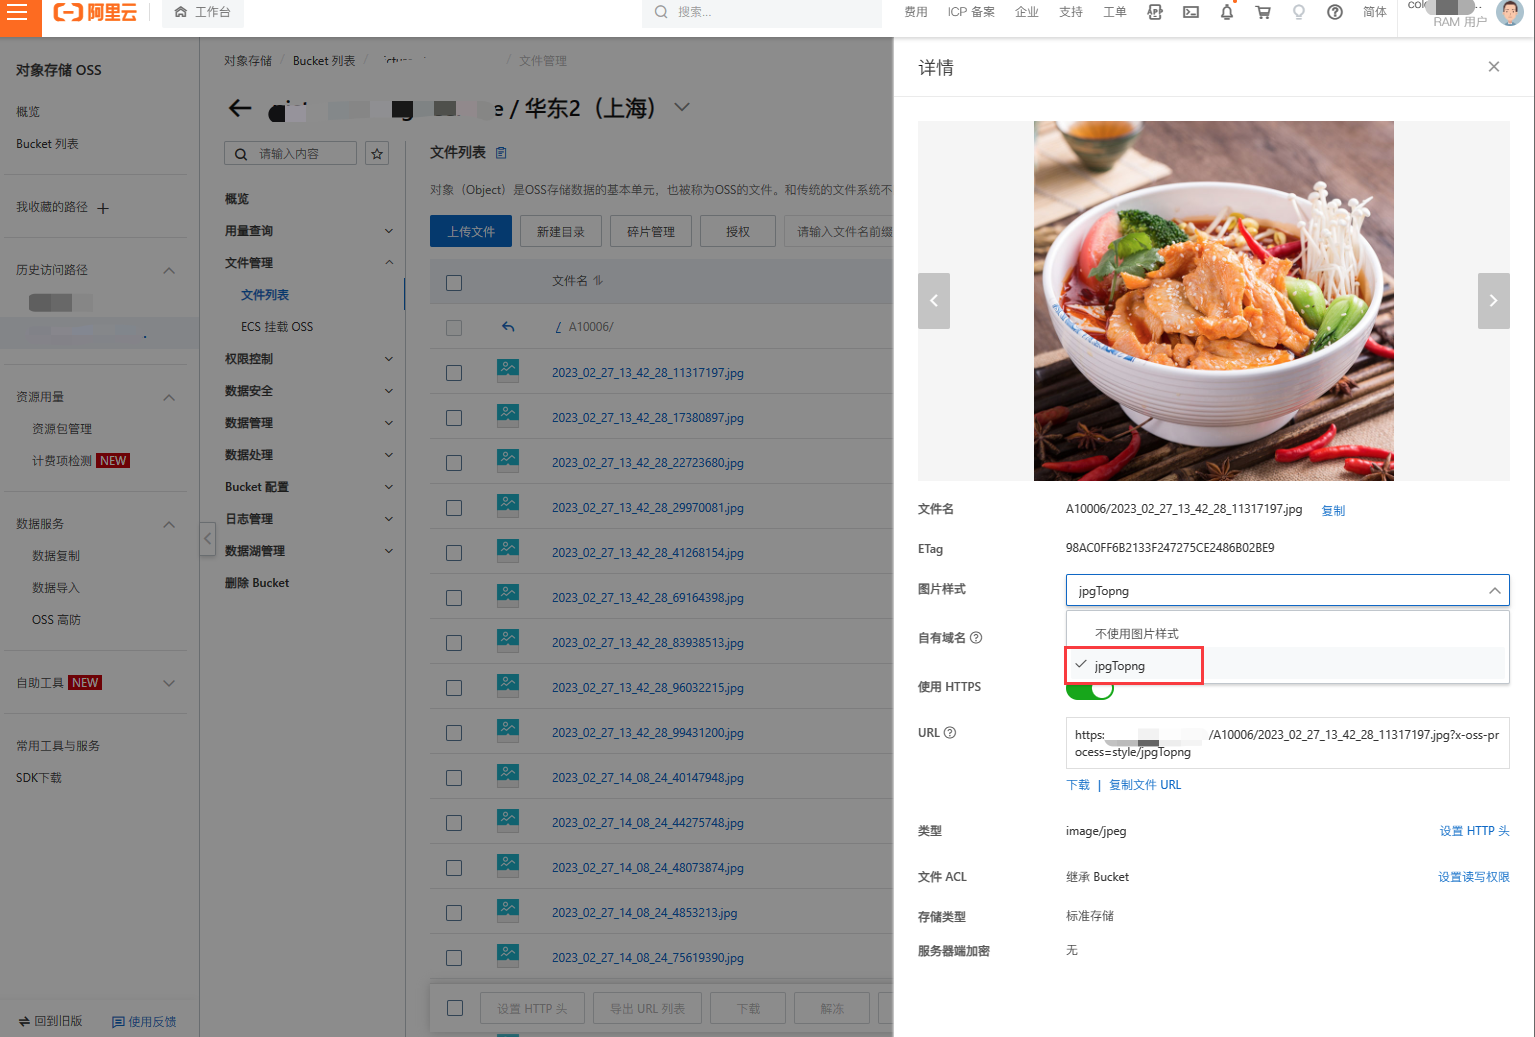The height and width of the screenshot is (1037, 1535).
Task: Click the 上传文件 button
Action: click(471, 231)
